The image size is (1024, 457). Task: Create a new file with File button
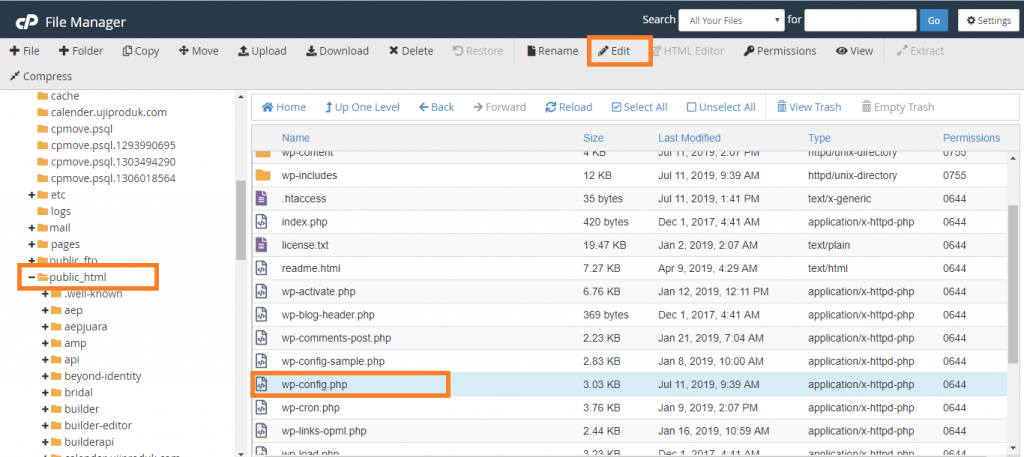pos(24,51)
